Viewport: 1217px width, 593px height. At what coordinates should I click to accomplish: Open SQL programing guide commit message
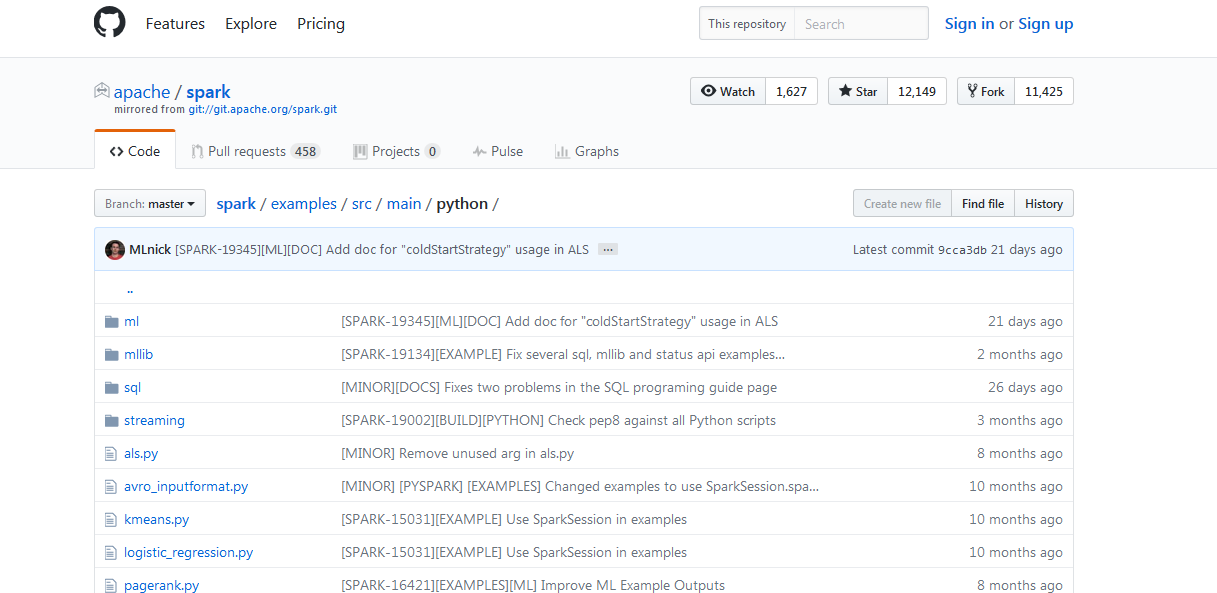(559, 387)
